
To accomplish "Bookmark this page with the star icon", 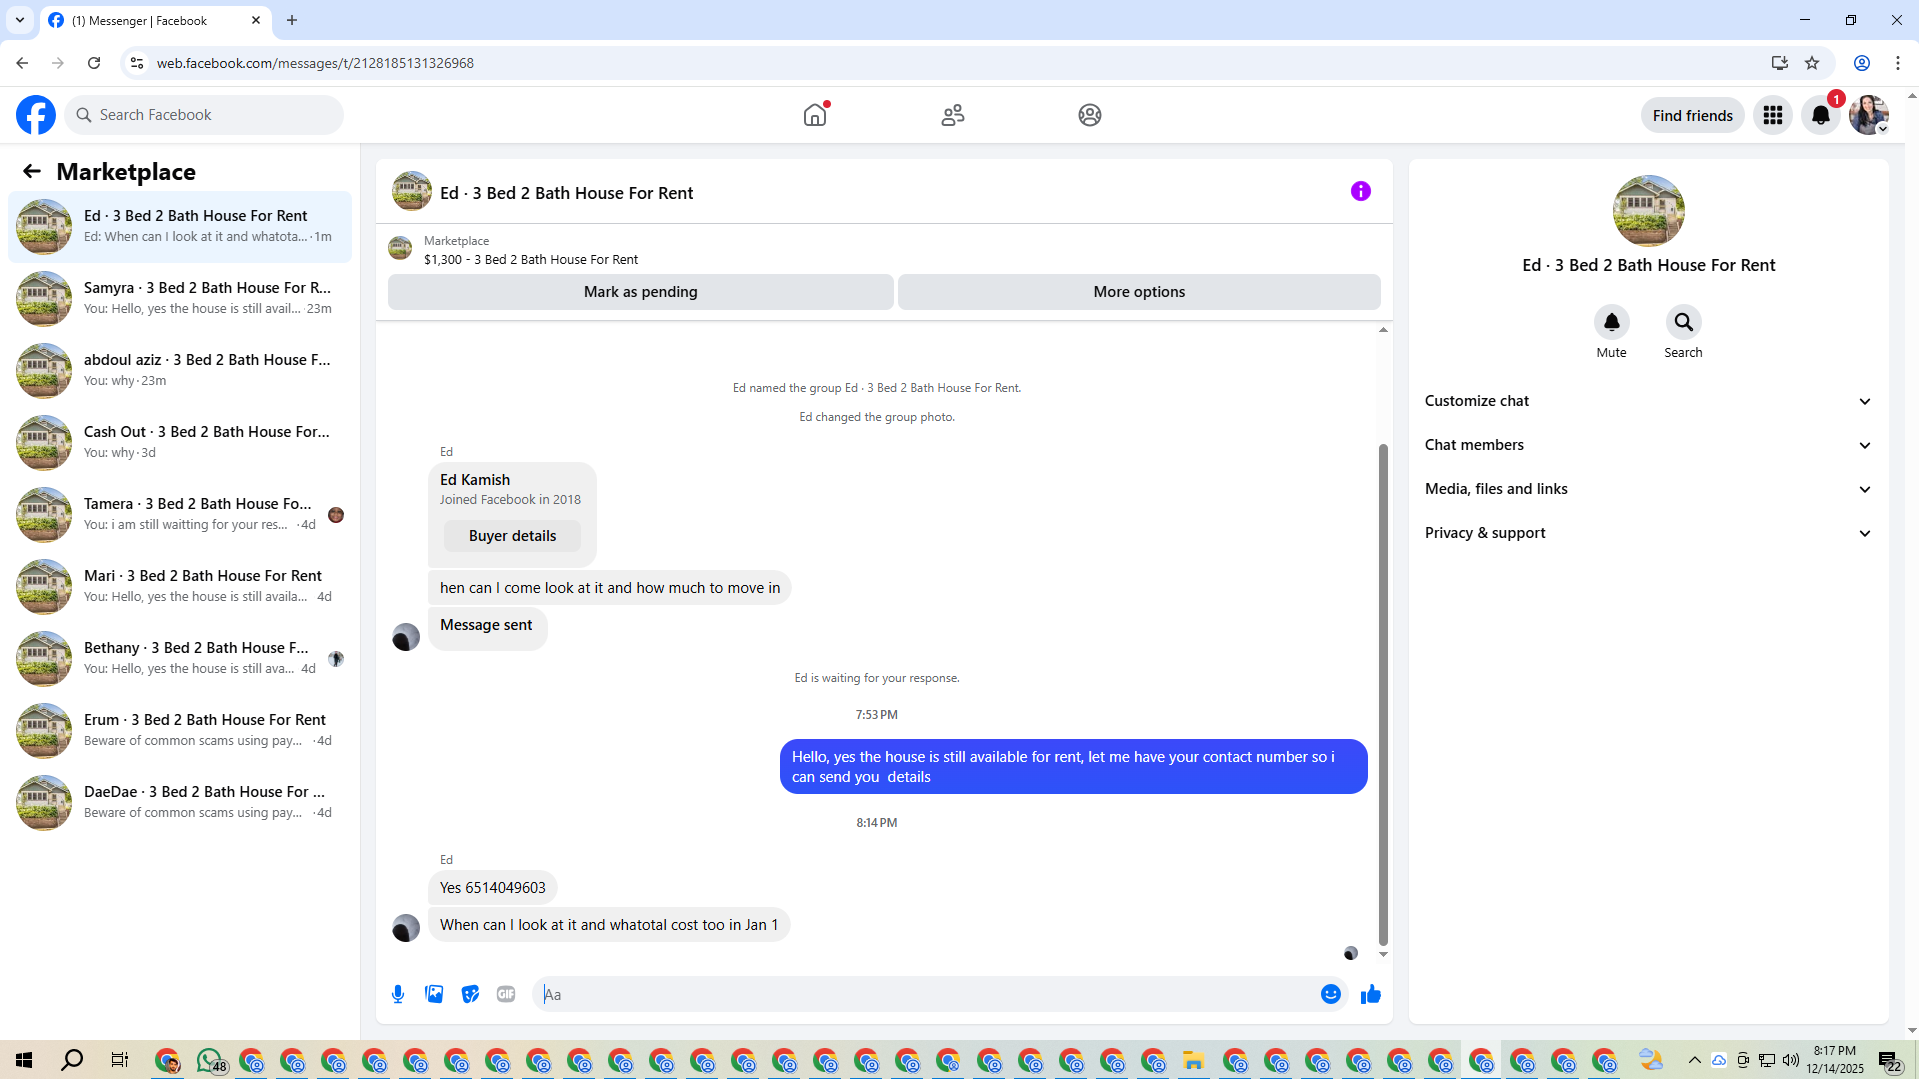I will click(x=1812, y=63).
